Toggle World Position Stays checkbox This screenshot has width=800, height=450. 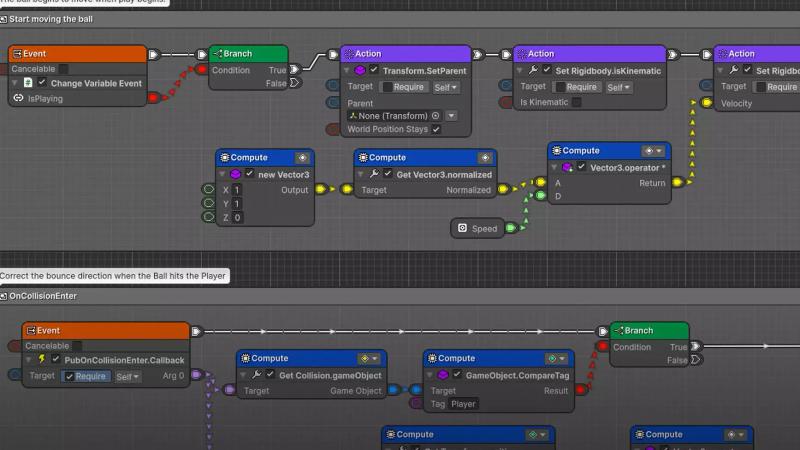pyautogui.click(x=436, y=129)
